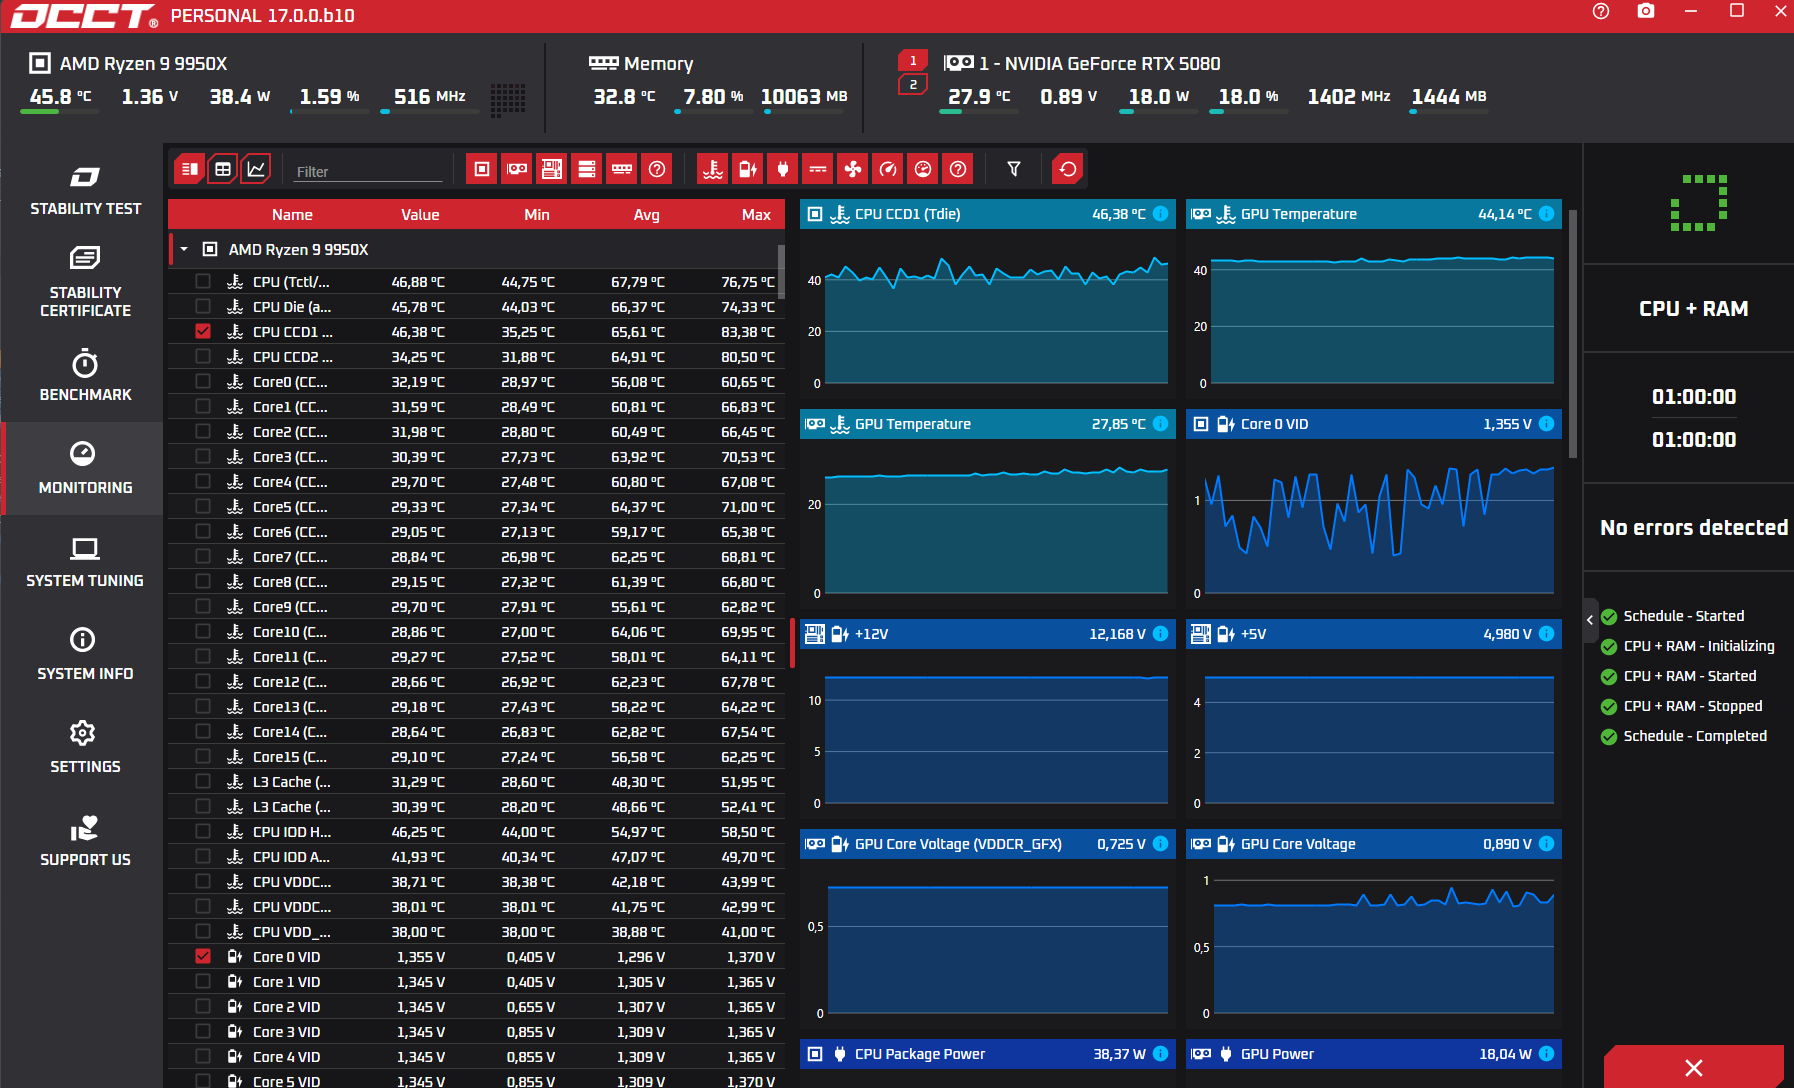
Task: Reset the min/avg/max statistics
Action: (1068, 169)
